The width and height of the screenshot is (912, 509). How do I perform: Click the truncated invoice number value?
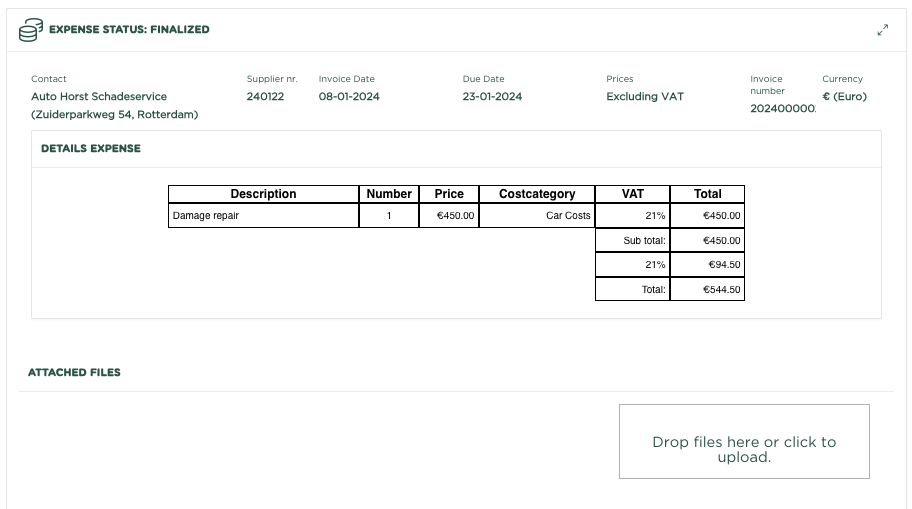[x=783, y=108]
